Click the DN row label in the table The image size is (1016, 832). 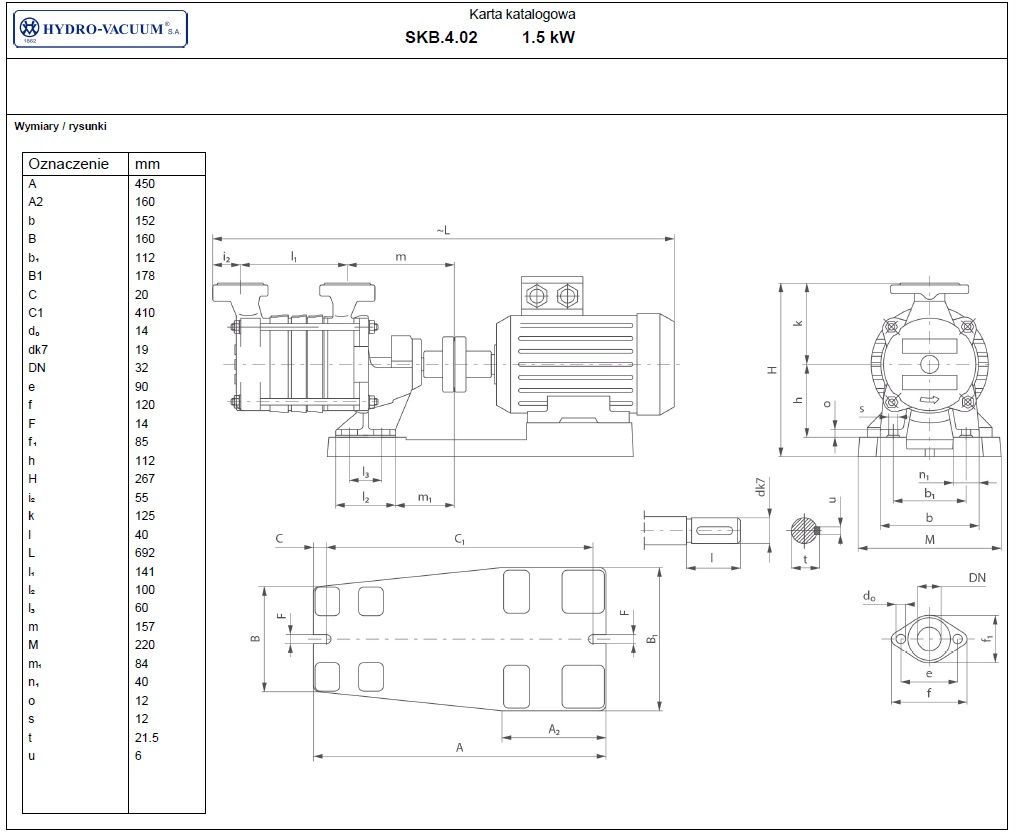36,368
